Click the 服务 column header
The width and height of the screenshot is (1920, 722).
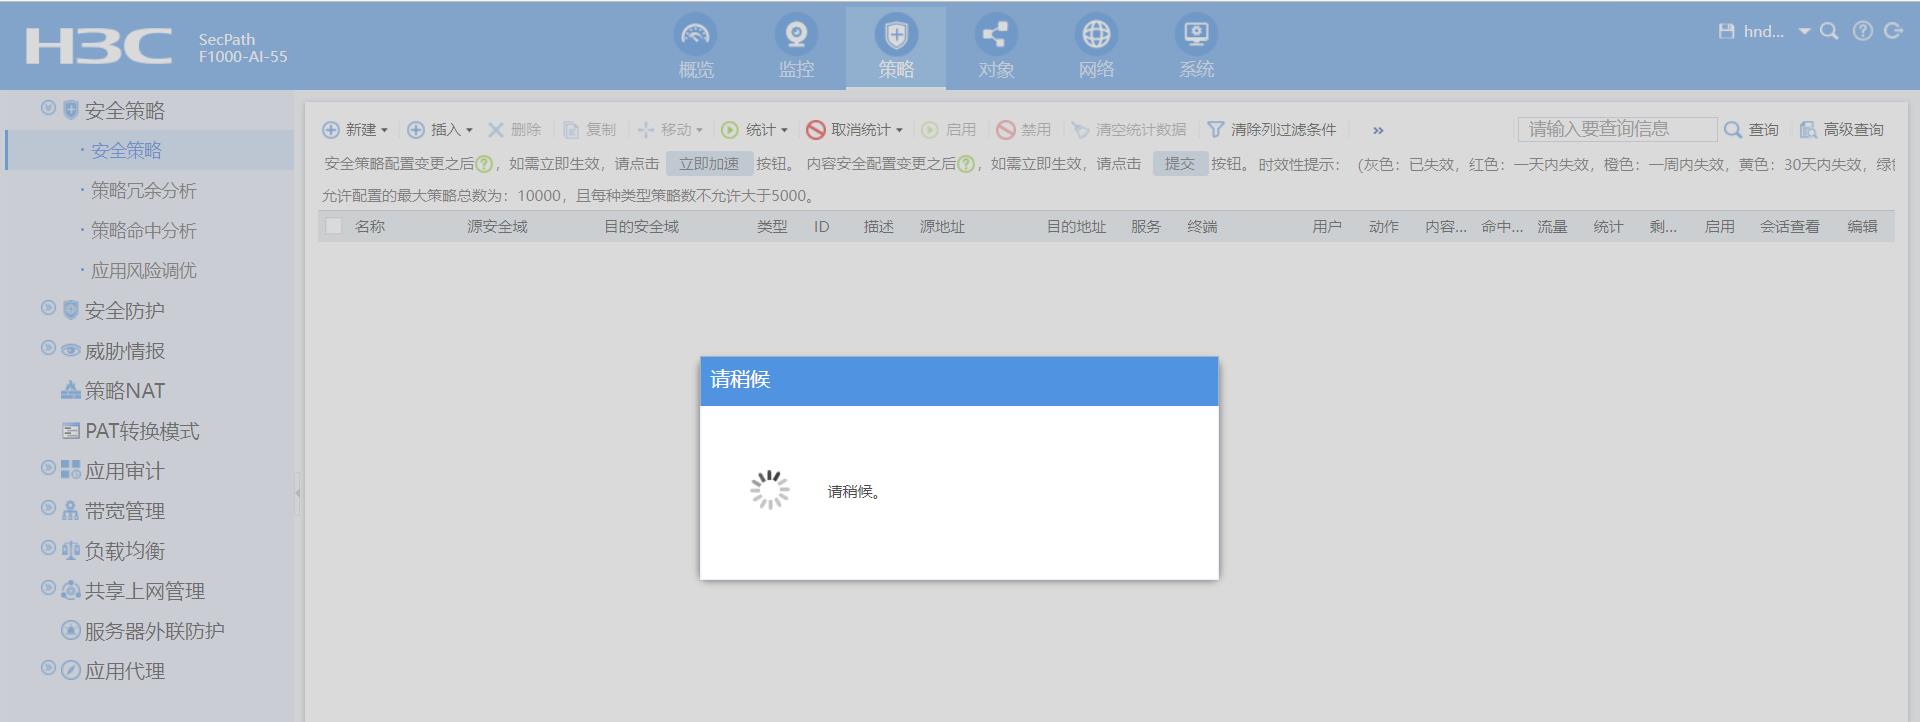1146,227
